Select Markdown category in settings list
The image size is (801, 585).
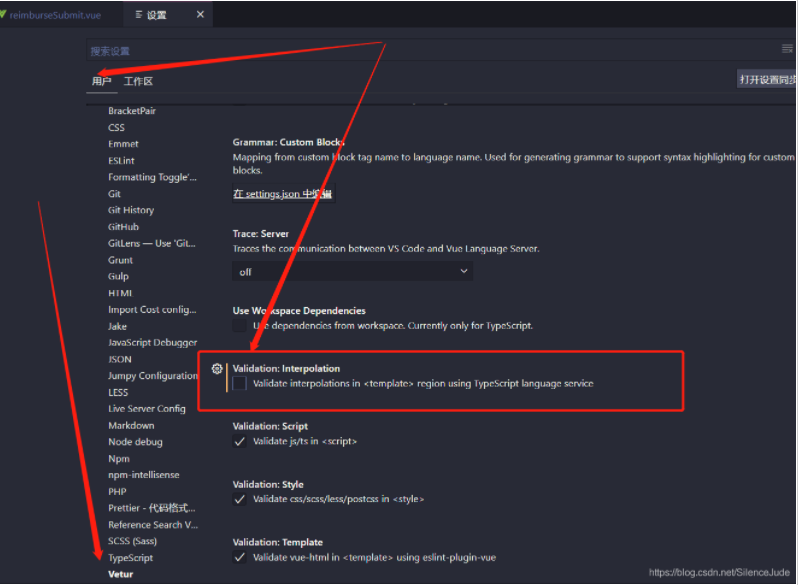tap(131, 424)
